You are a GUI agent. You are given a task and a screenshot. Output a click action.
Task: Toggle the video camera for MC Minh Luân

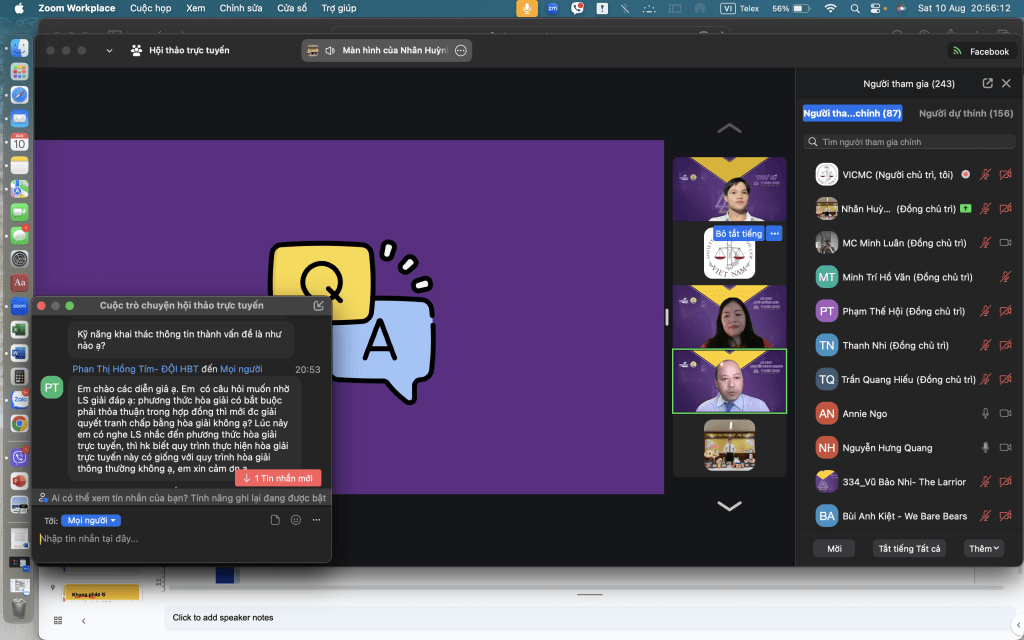coord(1005,242)
